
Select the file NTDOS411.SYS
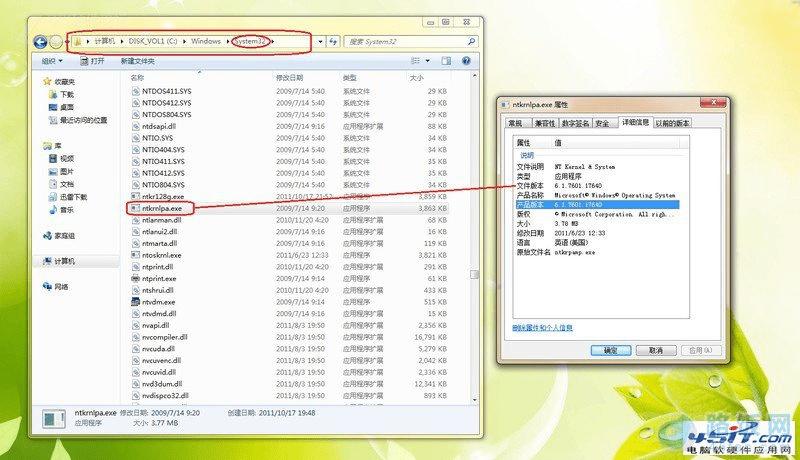tap(167, 91)
